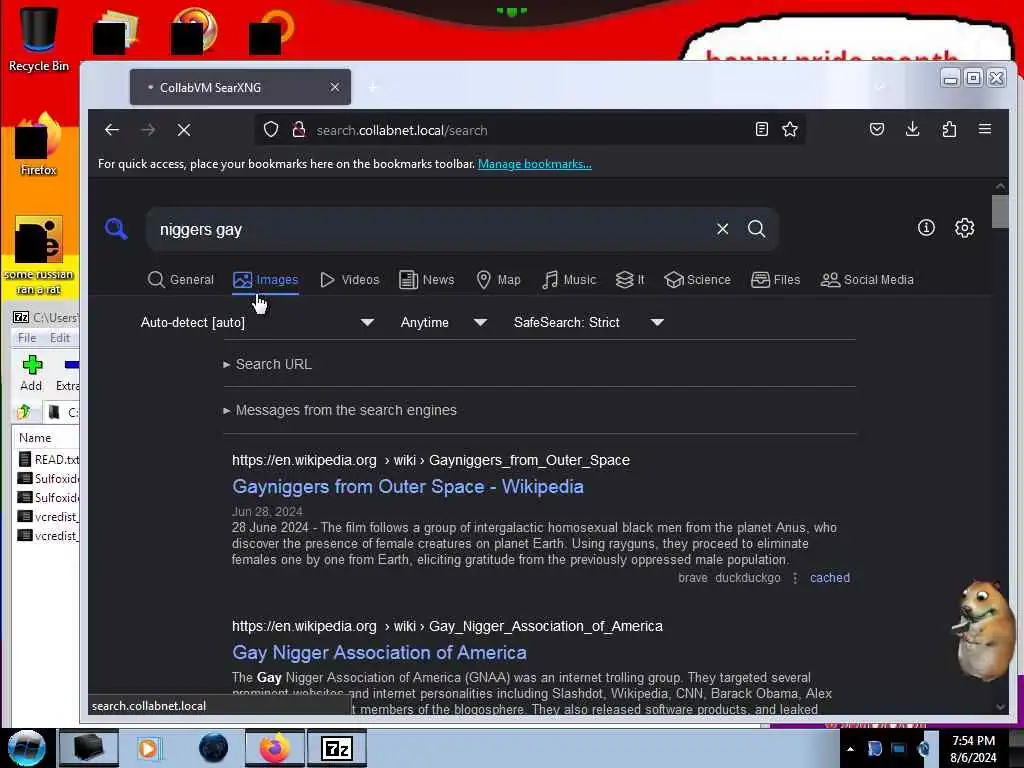
Task: Open result options three-dot menu
Action: (795, 577)
